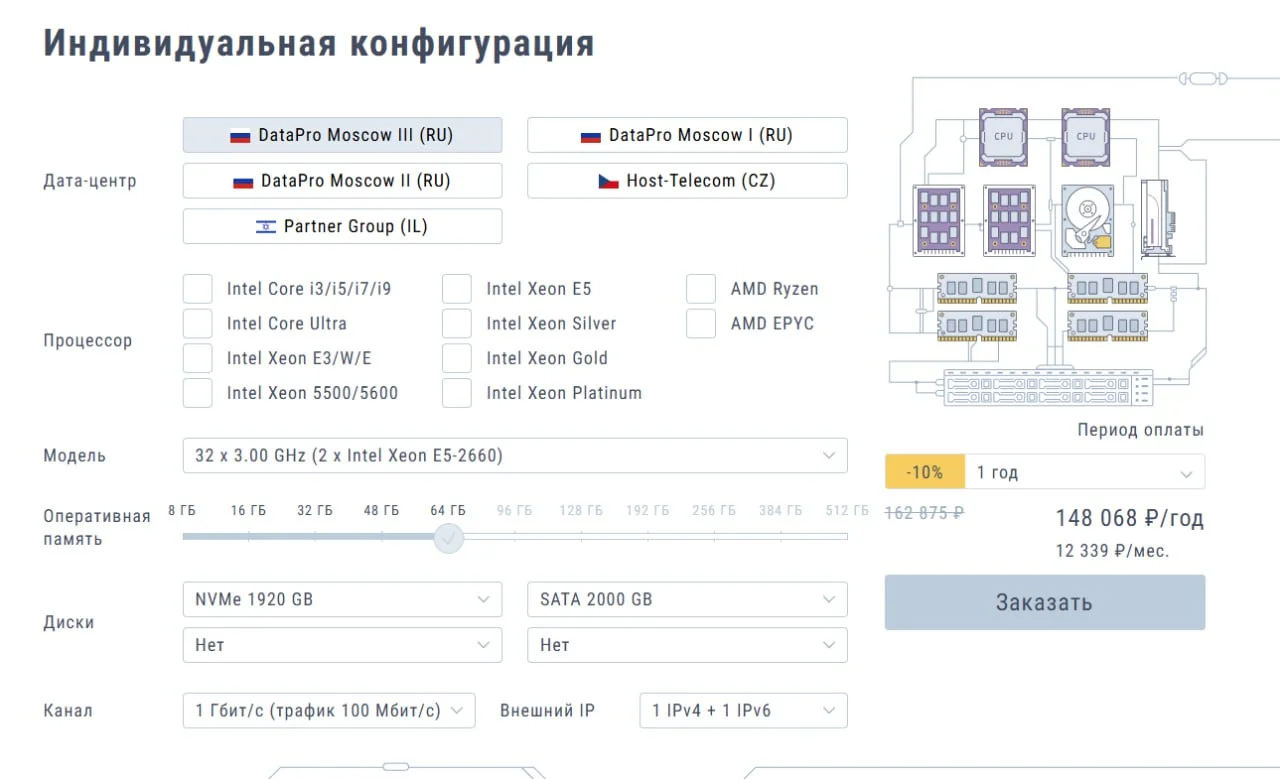Check the Intel Xeon E5 processor box
Viewport: 1280px width, 779px height.
[457, 289]
